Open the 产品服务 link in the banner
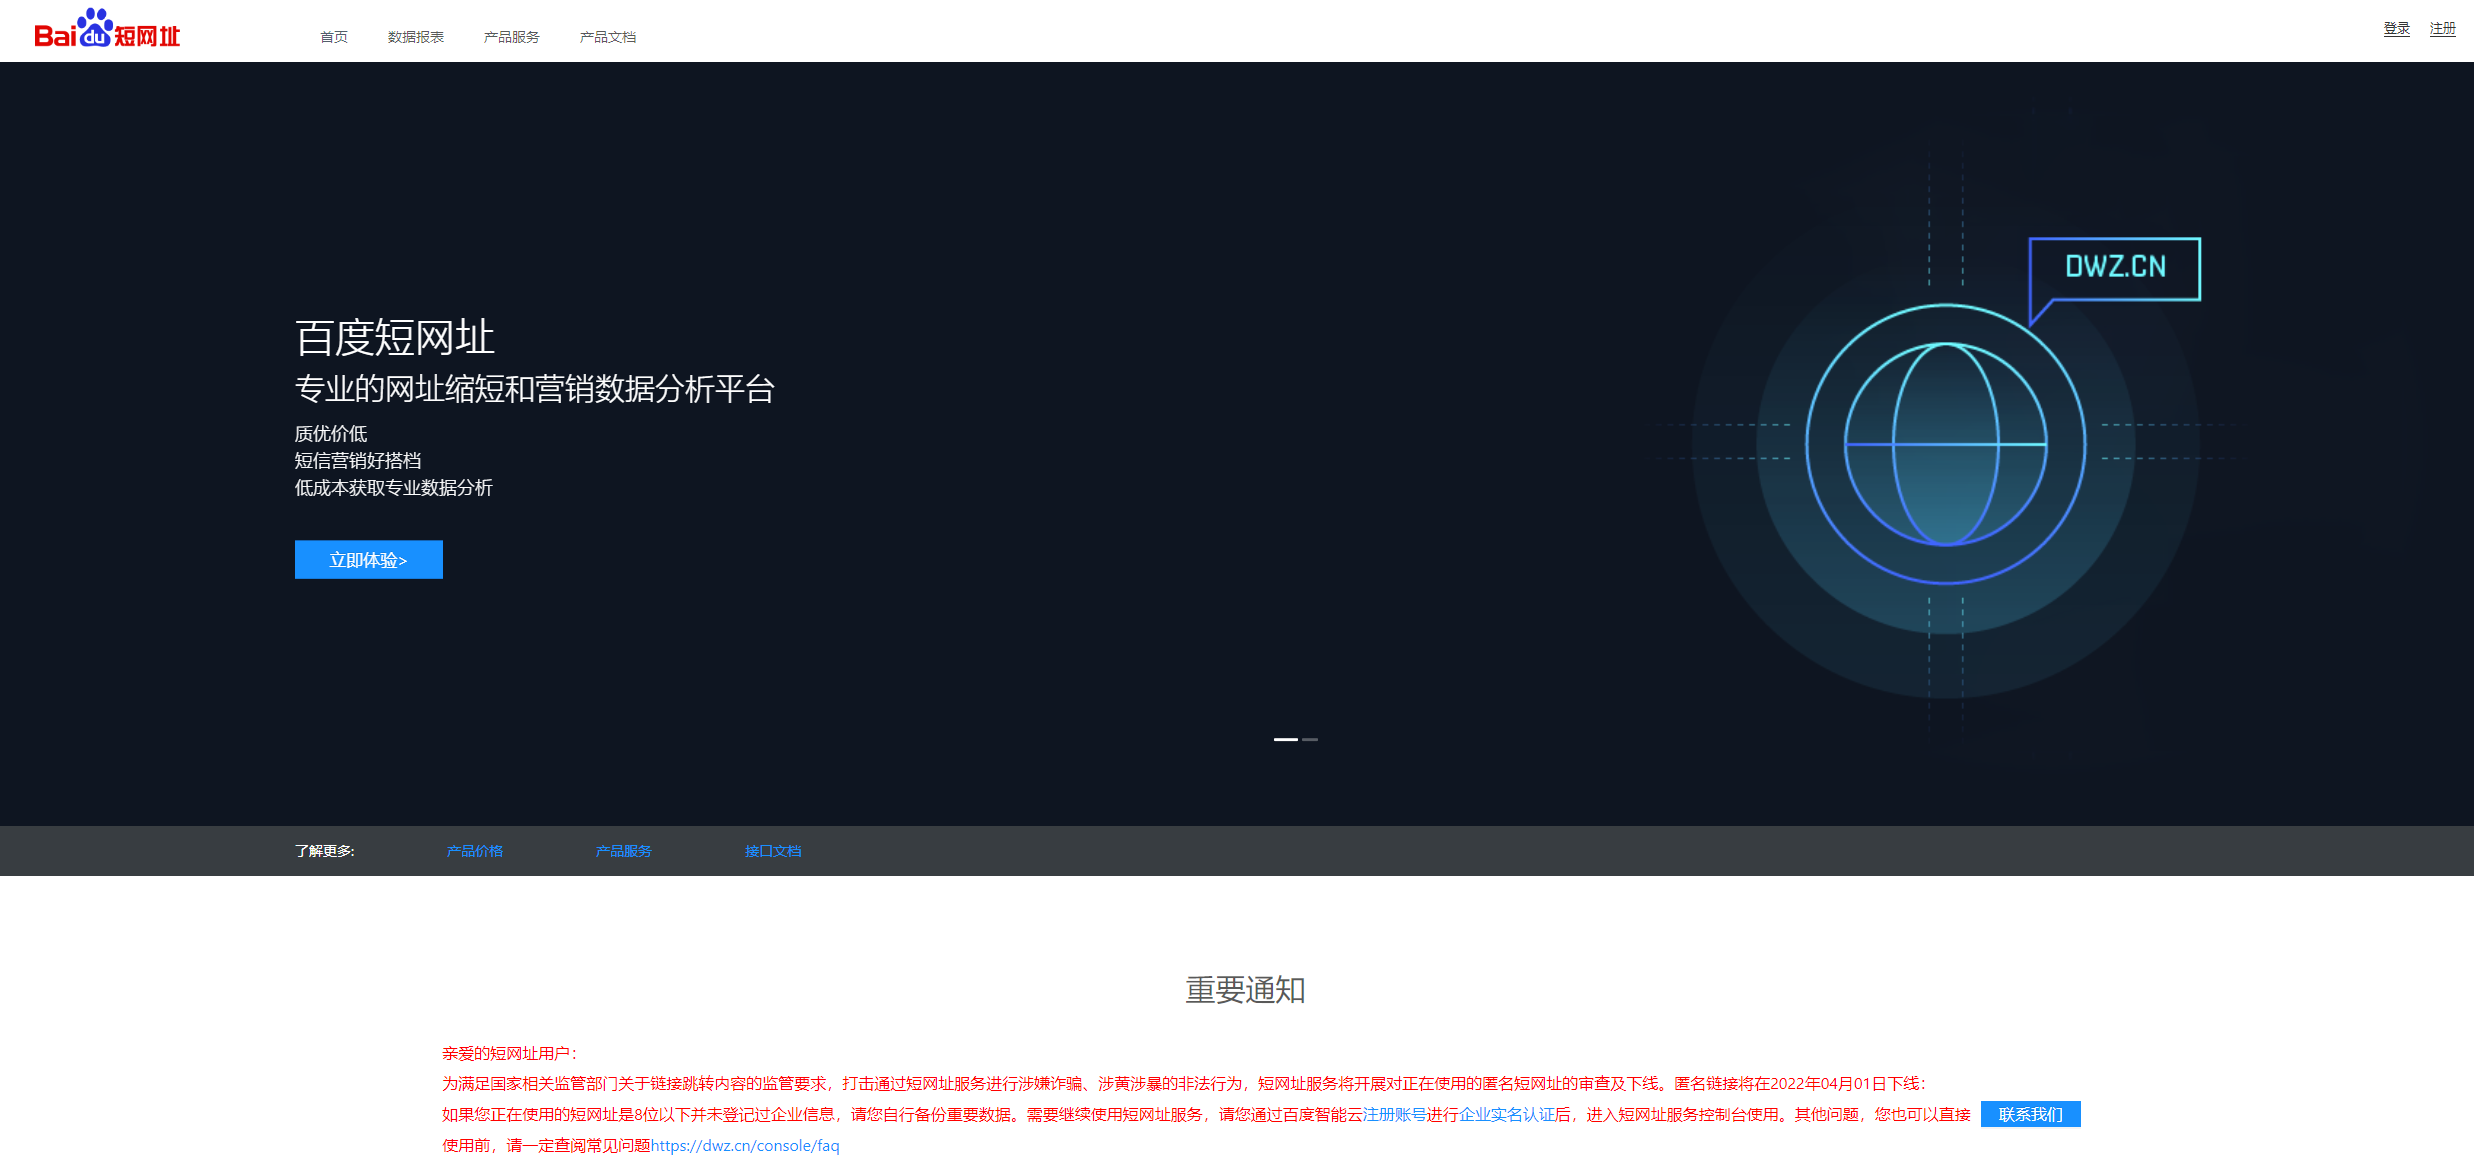This screenshot has height=1175, width=2474. pyautogui.click(x=623, y=851)
